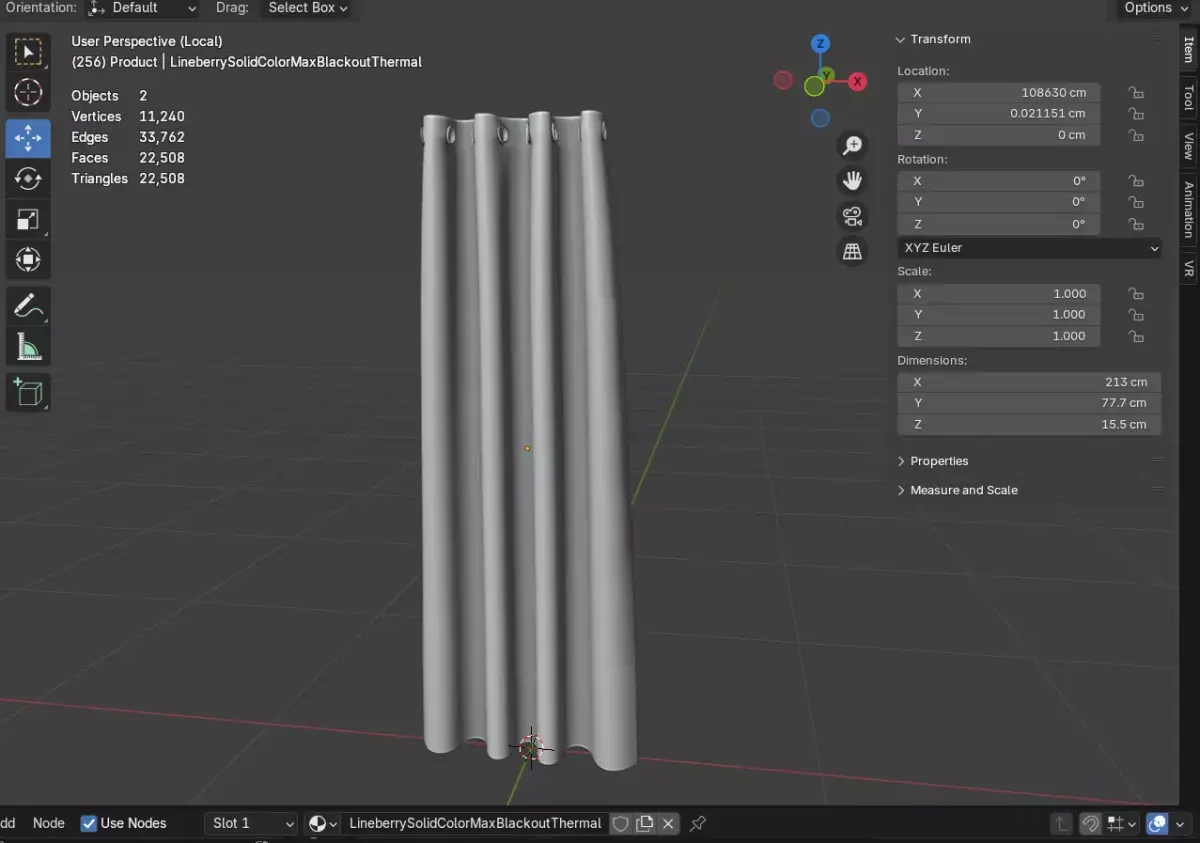Unlink the LineberrySolidColorMaxBlackoutThermal material
This screenshot has height=843, width=1200.
(668, 824)
